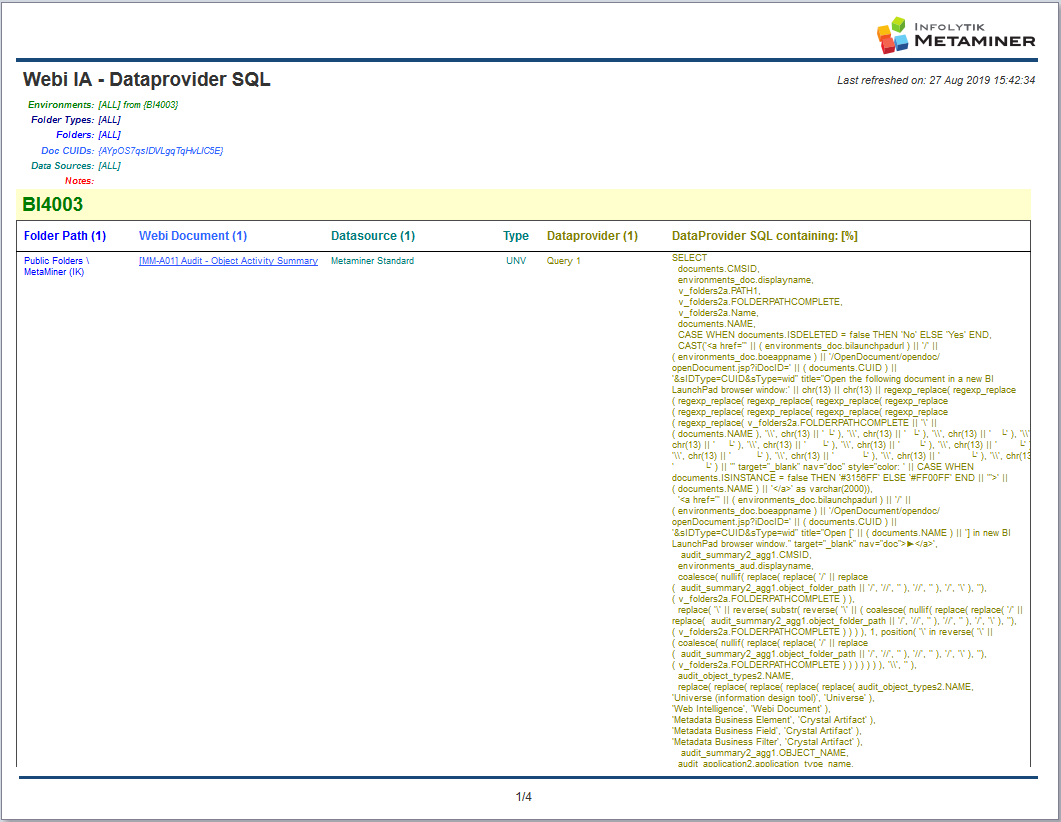Image resolution: width=1061 pixels, height=822 pixels.
Task: Click the 'Metadata Business Filter' SQL line
Action: point(767,742)
